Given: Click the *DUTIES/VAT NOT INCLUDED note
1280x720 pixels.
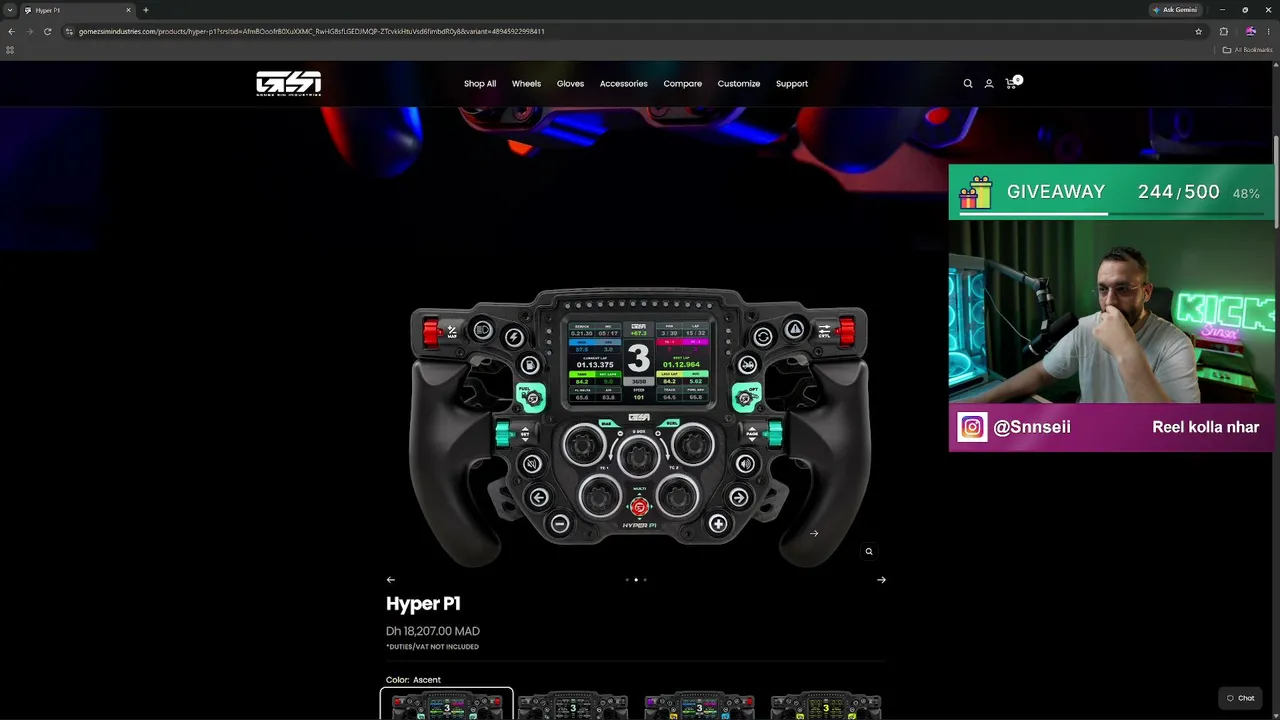Looking at the screenshot, I should pyautogui.click(x=432, y=647).
